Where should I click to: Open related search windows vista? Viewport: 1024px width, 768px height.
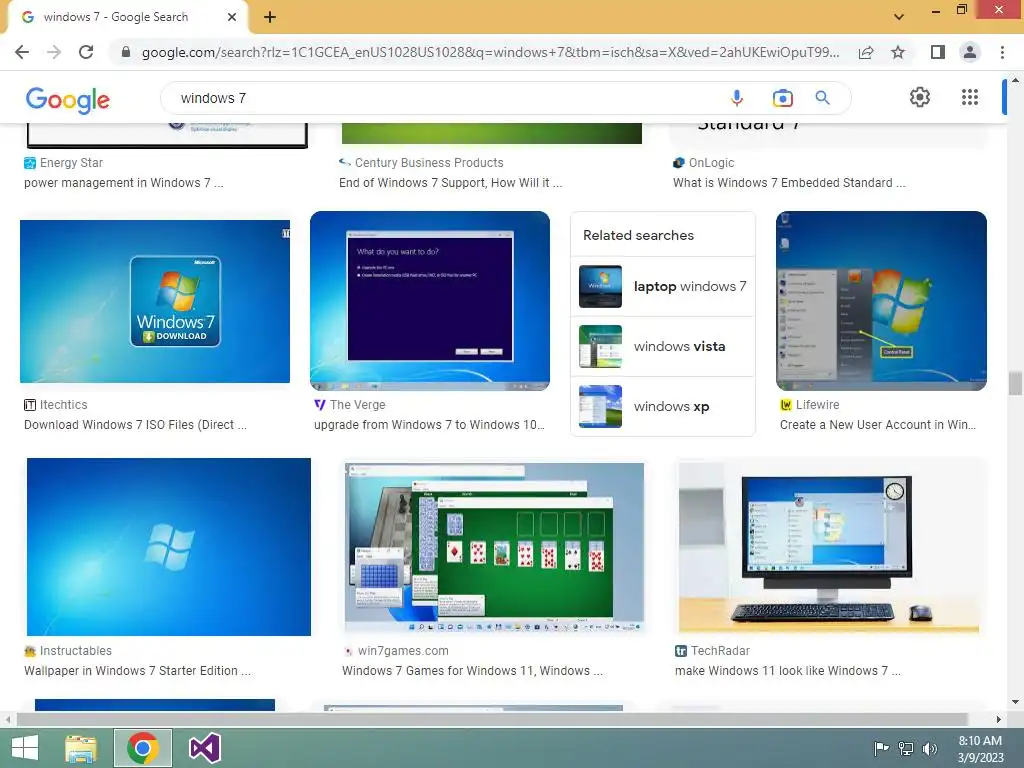coord(663,347)
